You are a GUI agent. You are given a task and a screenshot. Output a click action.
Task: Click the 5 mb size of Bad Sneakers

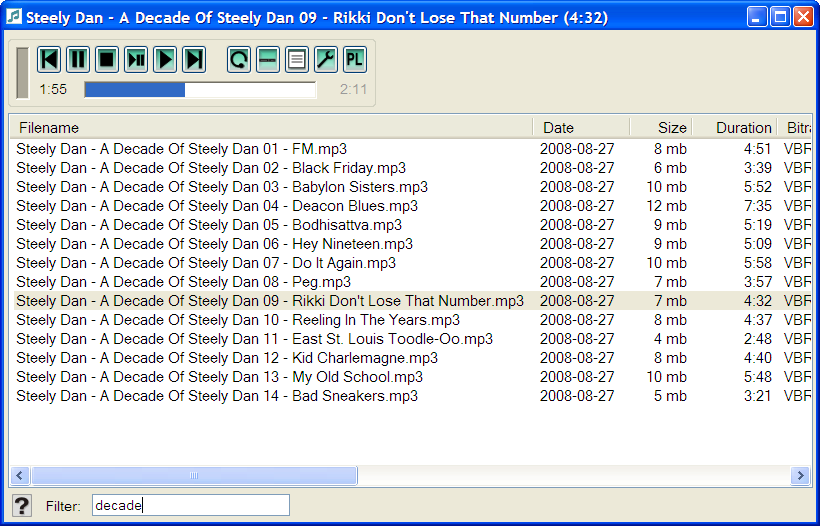670,396
